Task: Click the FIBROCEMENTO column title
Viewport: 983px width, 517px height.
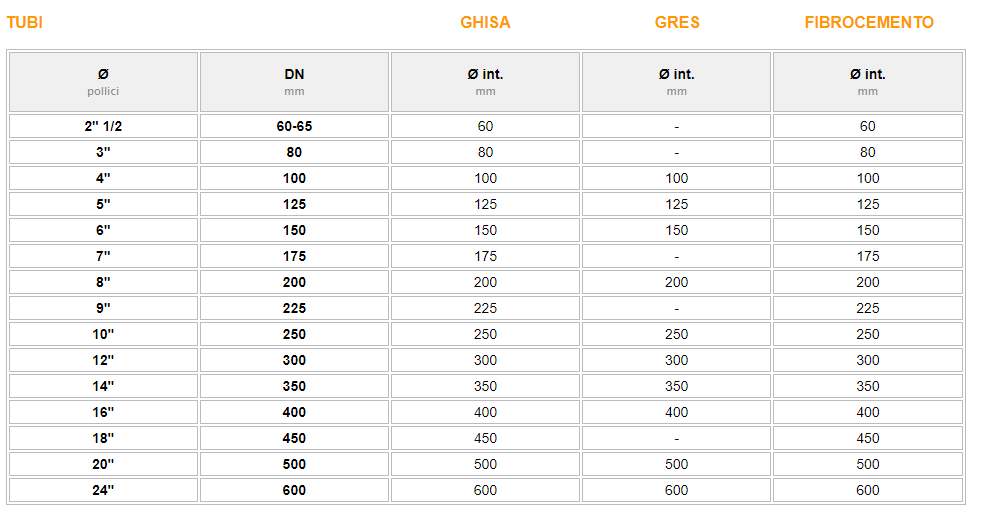Action: pyautogui.click(x=869, y=23)
